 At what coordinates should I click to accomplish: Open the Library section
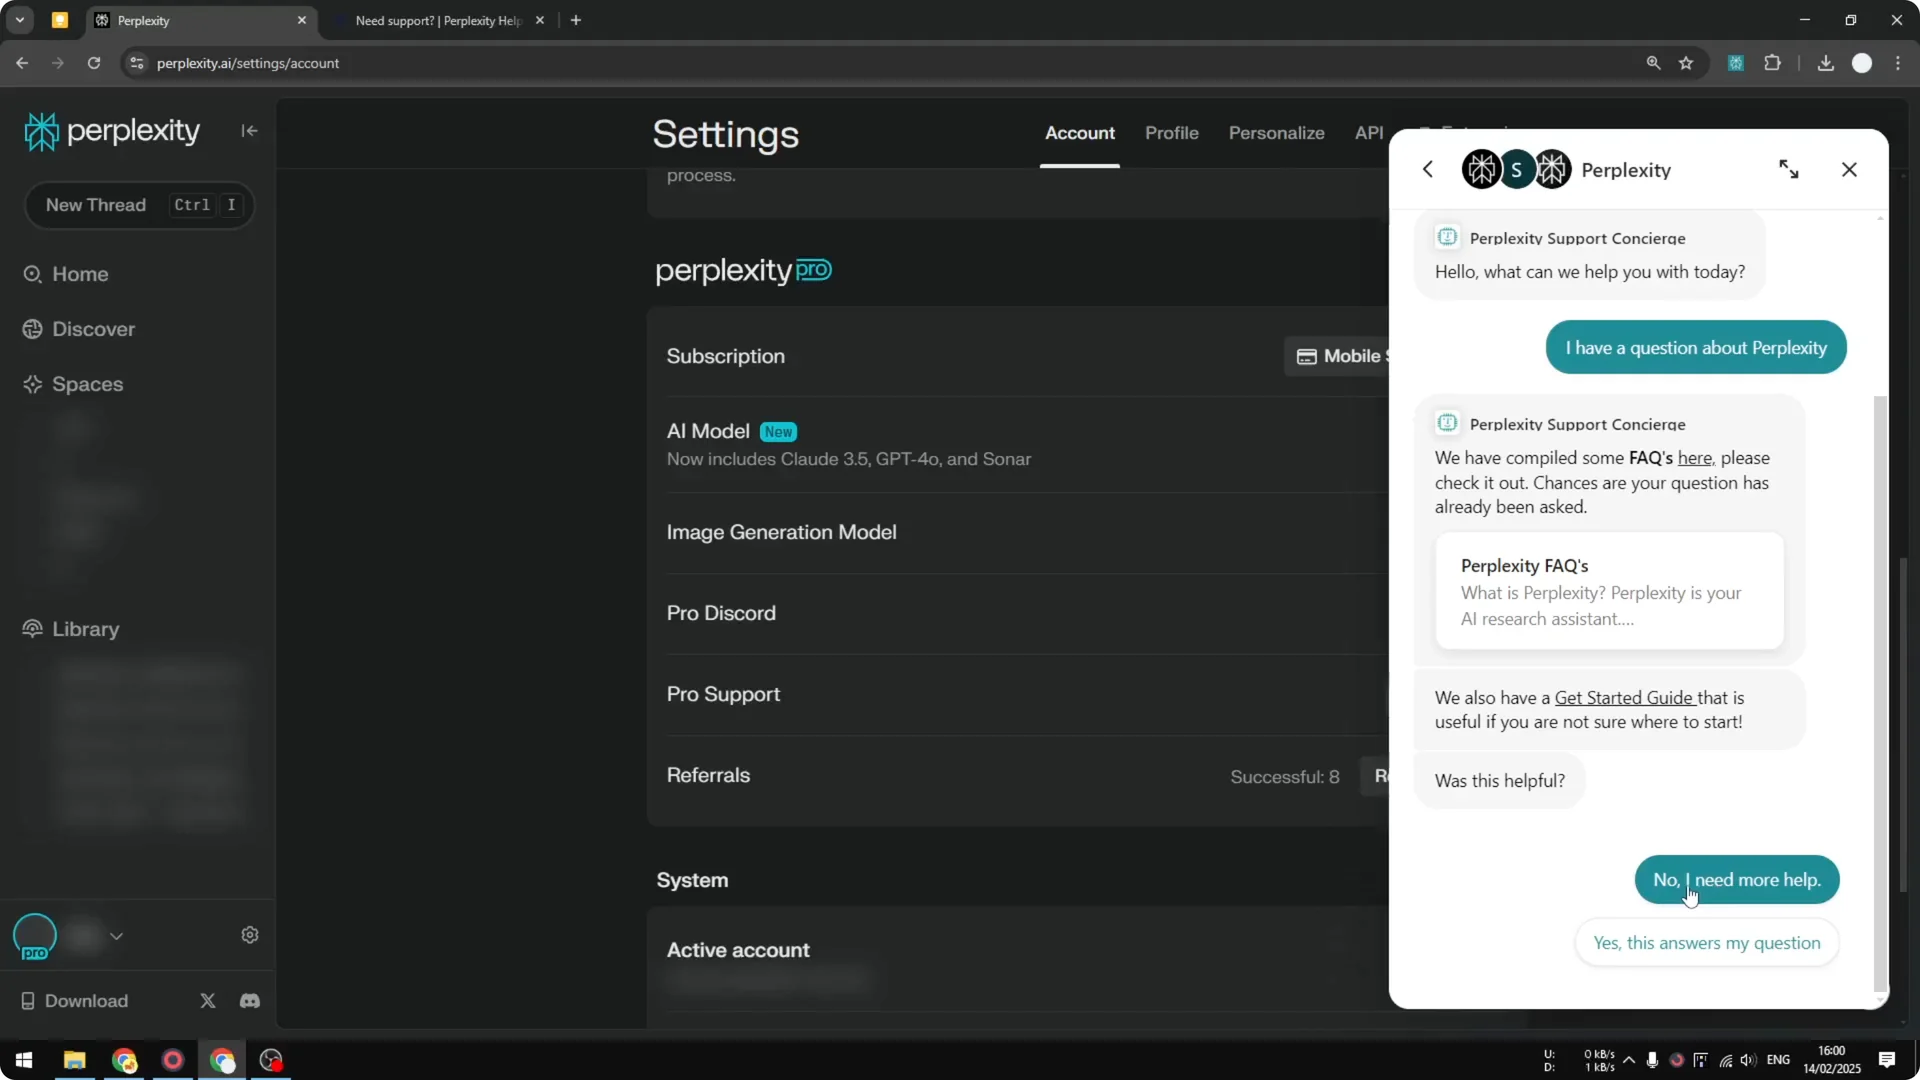click(84, 629)
